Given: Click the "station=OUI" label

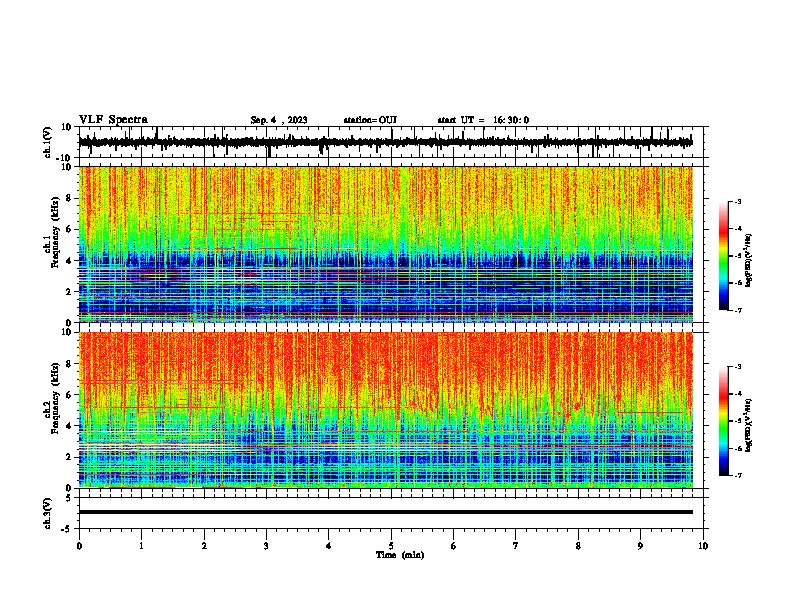Looking at the screenshot, I should (370, 120).
